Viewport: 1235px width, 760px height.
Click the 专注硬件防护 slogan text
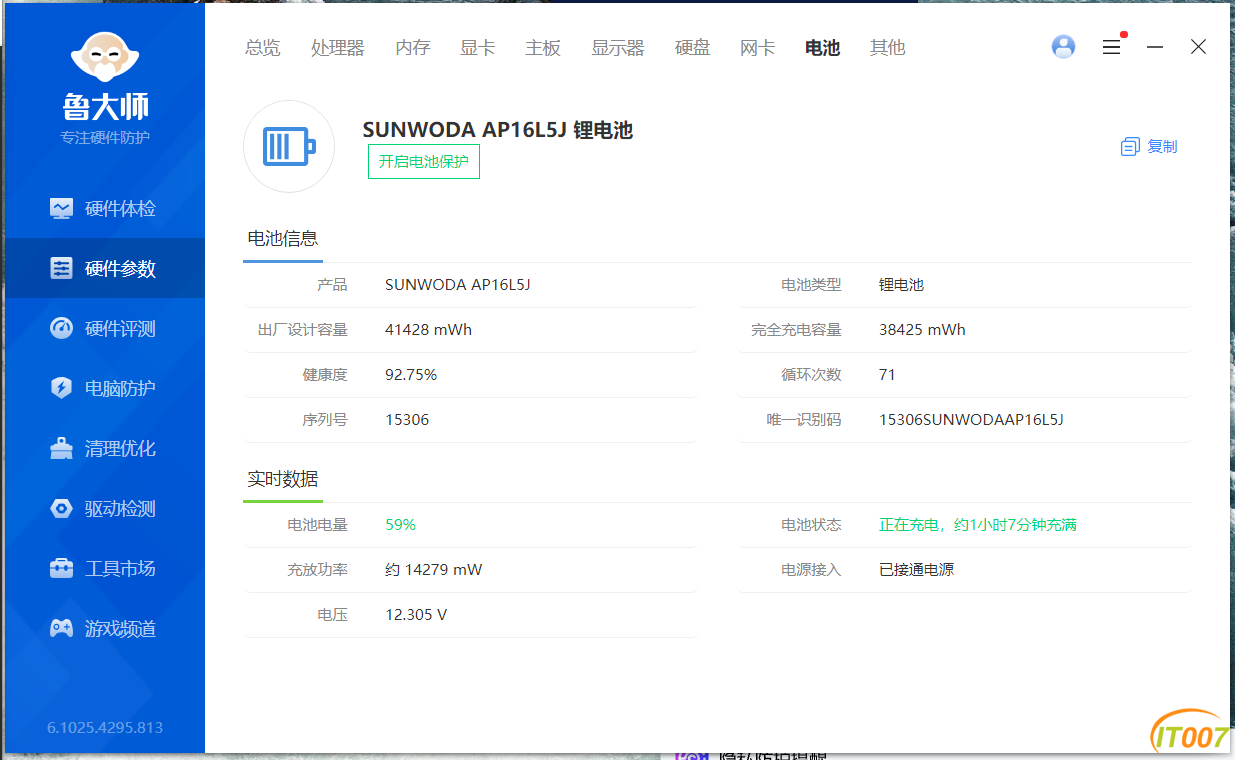pyautogui.click(x=105, y=138)
